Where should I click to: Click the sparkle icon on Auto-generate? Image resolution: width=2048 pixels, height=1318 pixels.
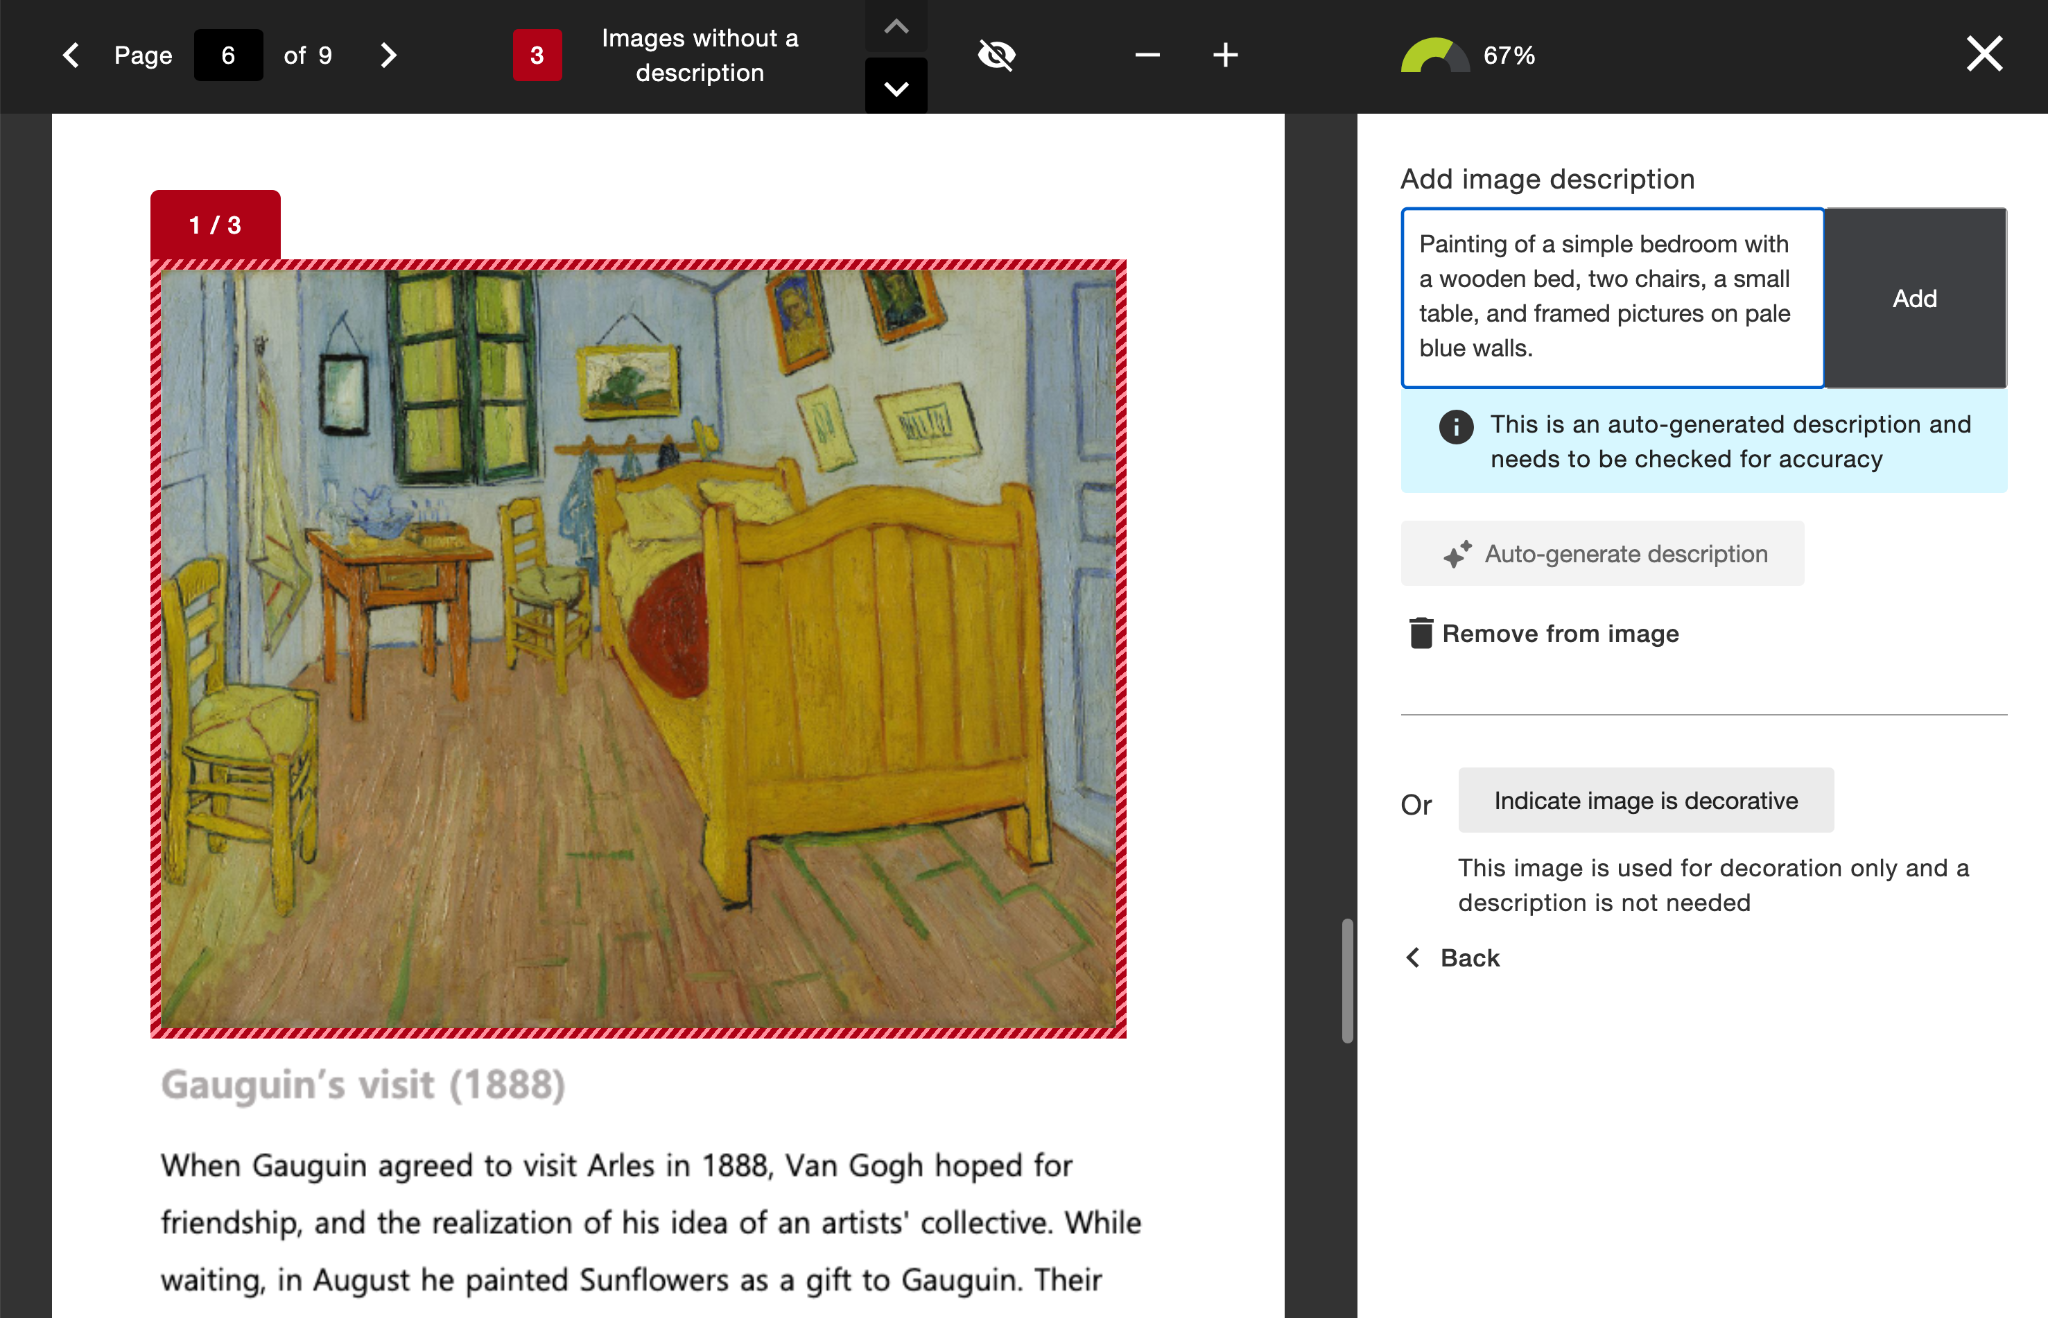point(1457,554)
